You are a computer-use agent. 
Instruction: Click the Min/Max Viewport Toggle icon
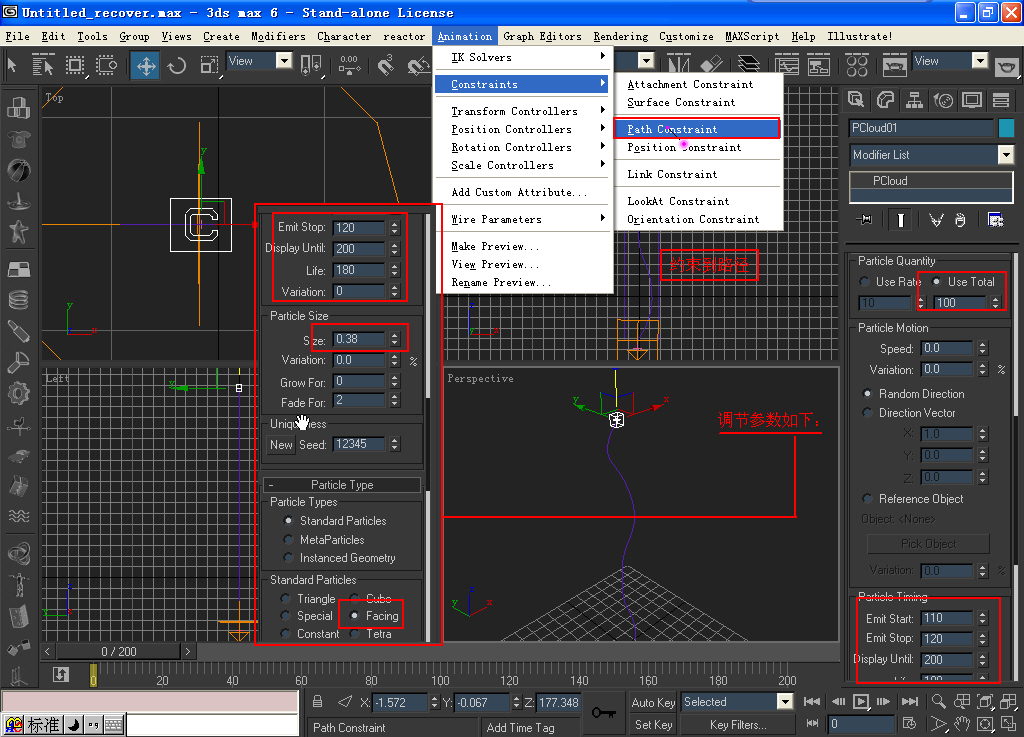[x=1009, y=724]
